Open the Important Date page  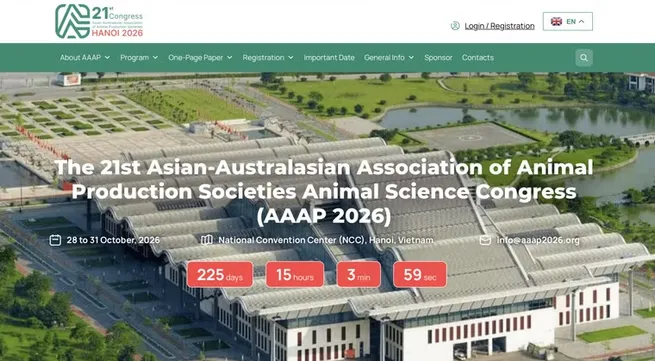[329, 58]
